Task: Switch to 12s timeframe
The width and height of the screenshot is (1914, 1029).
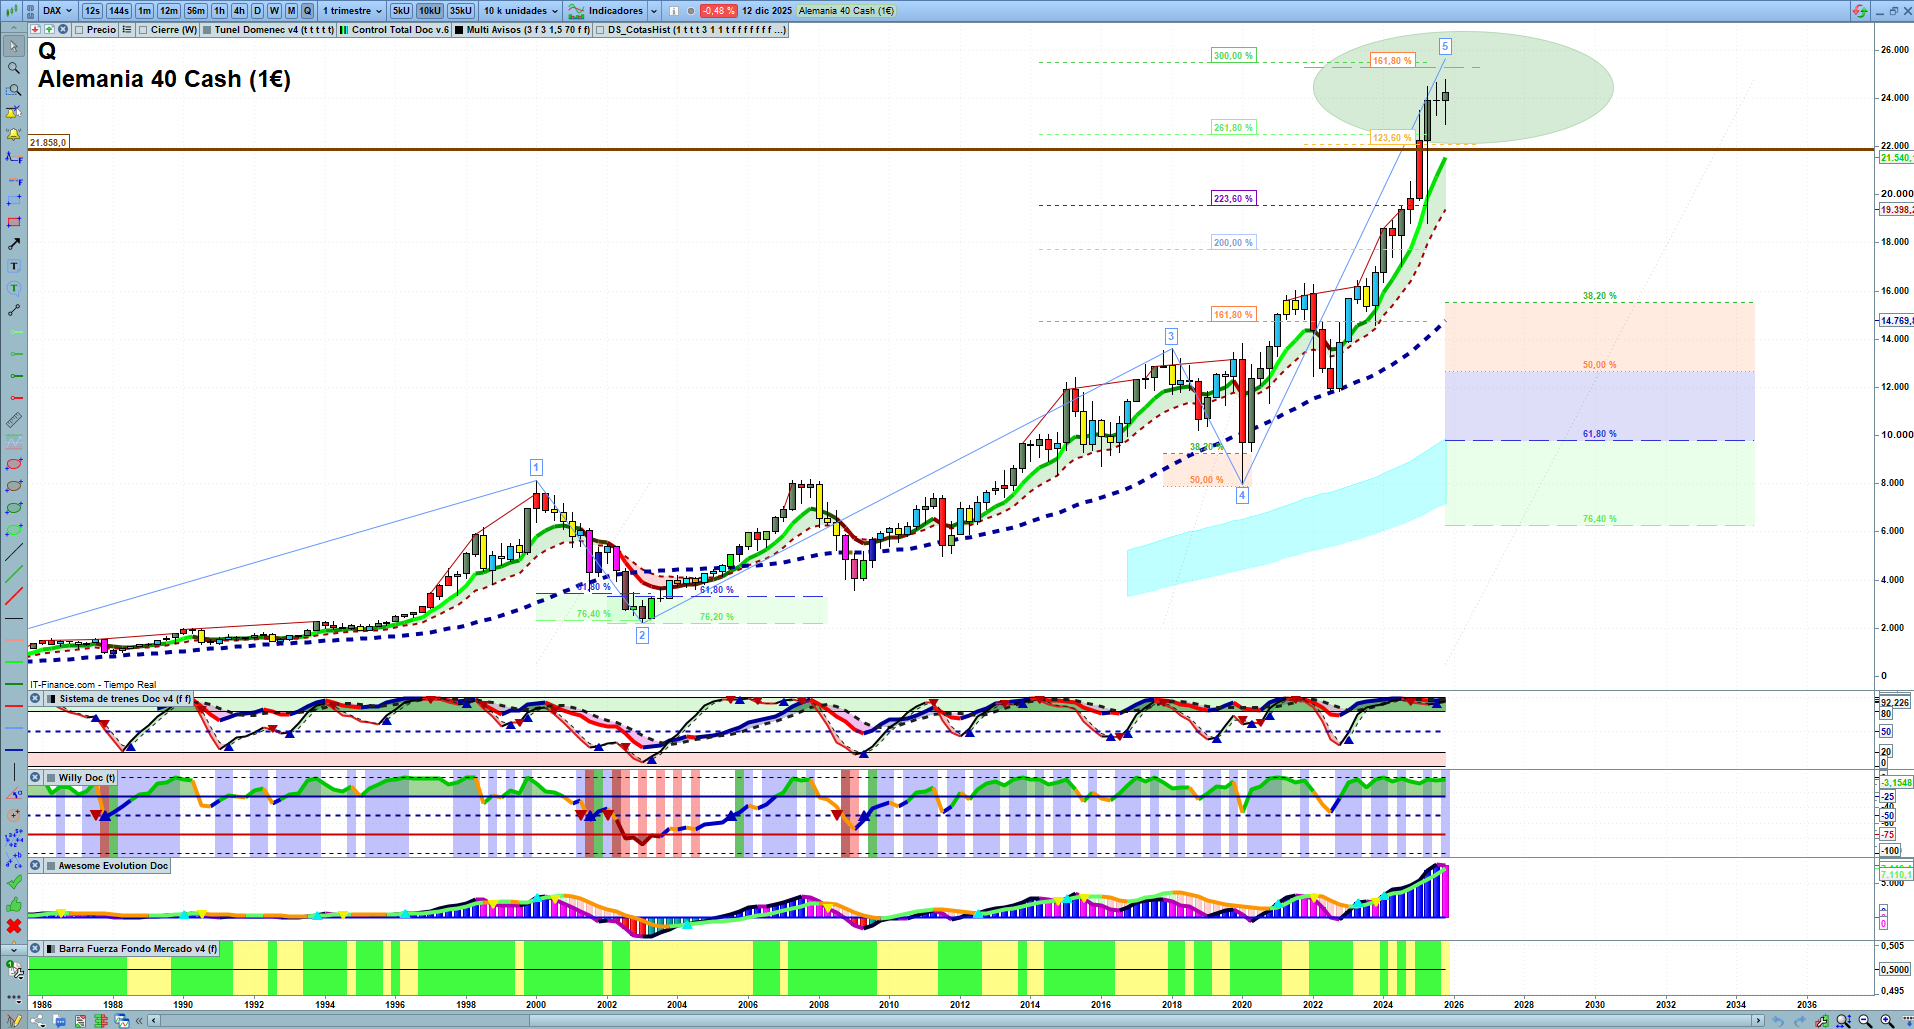Action: coord(93,11)
